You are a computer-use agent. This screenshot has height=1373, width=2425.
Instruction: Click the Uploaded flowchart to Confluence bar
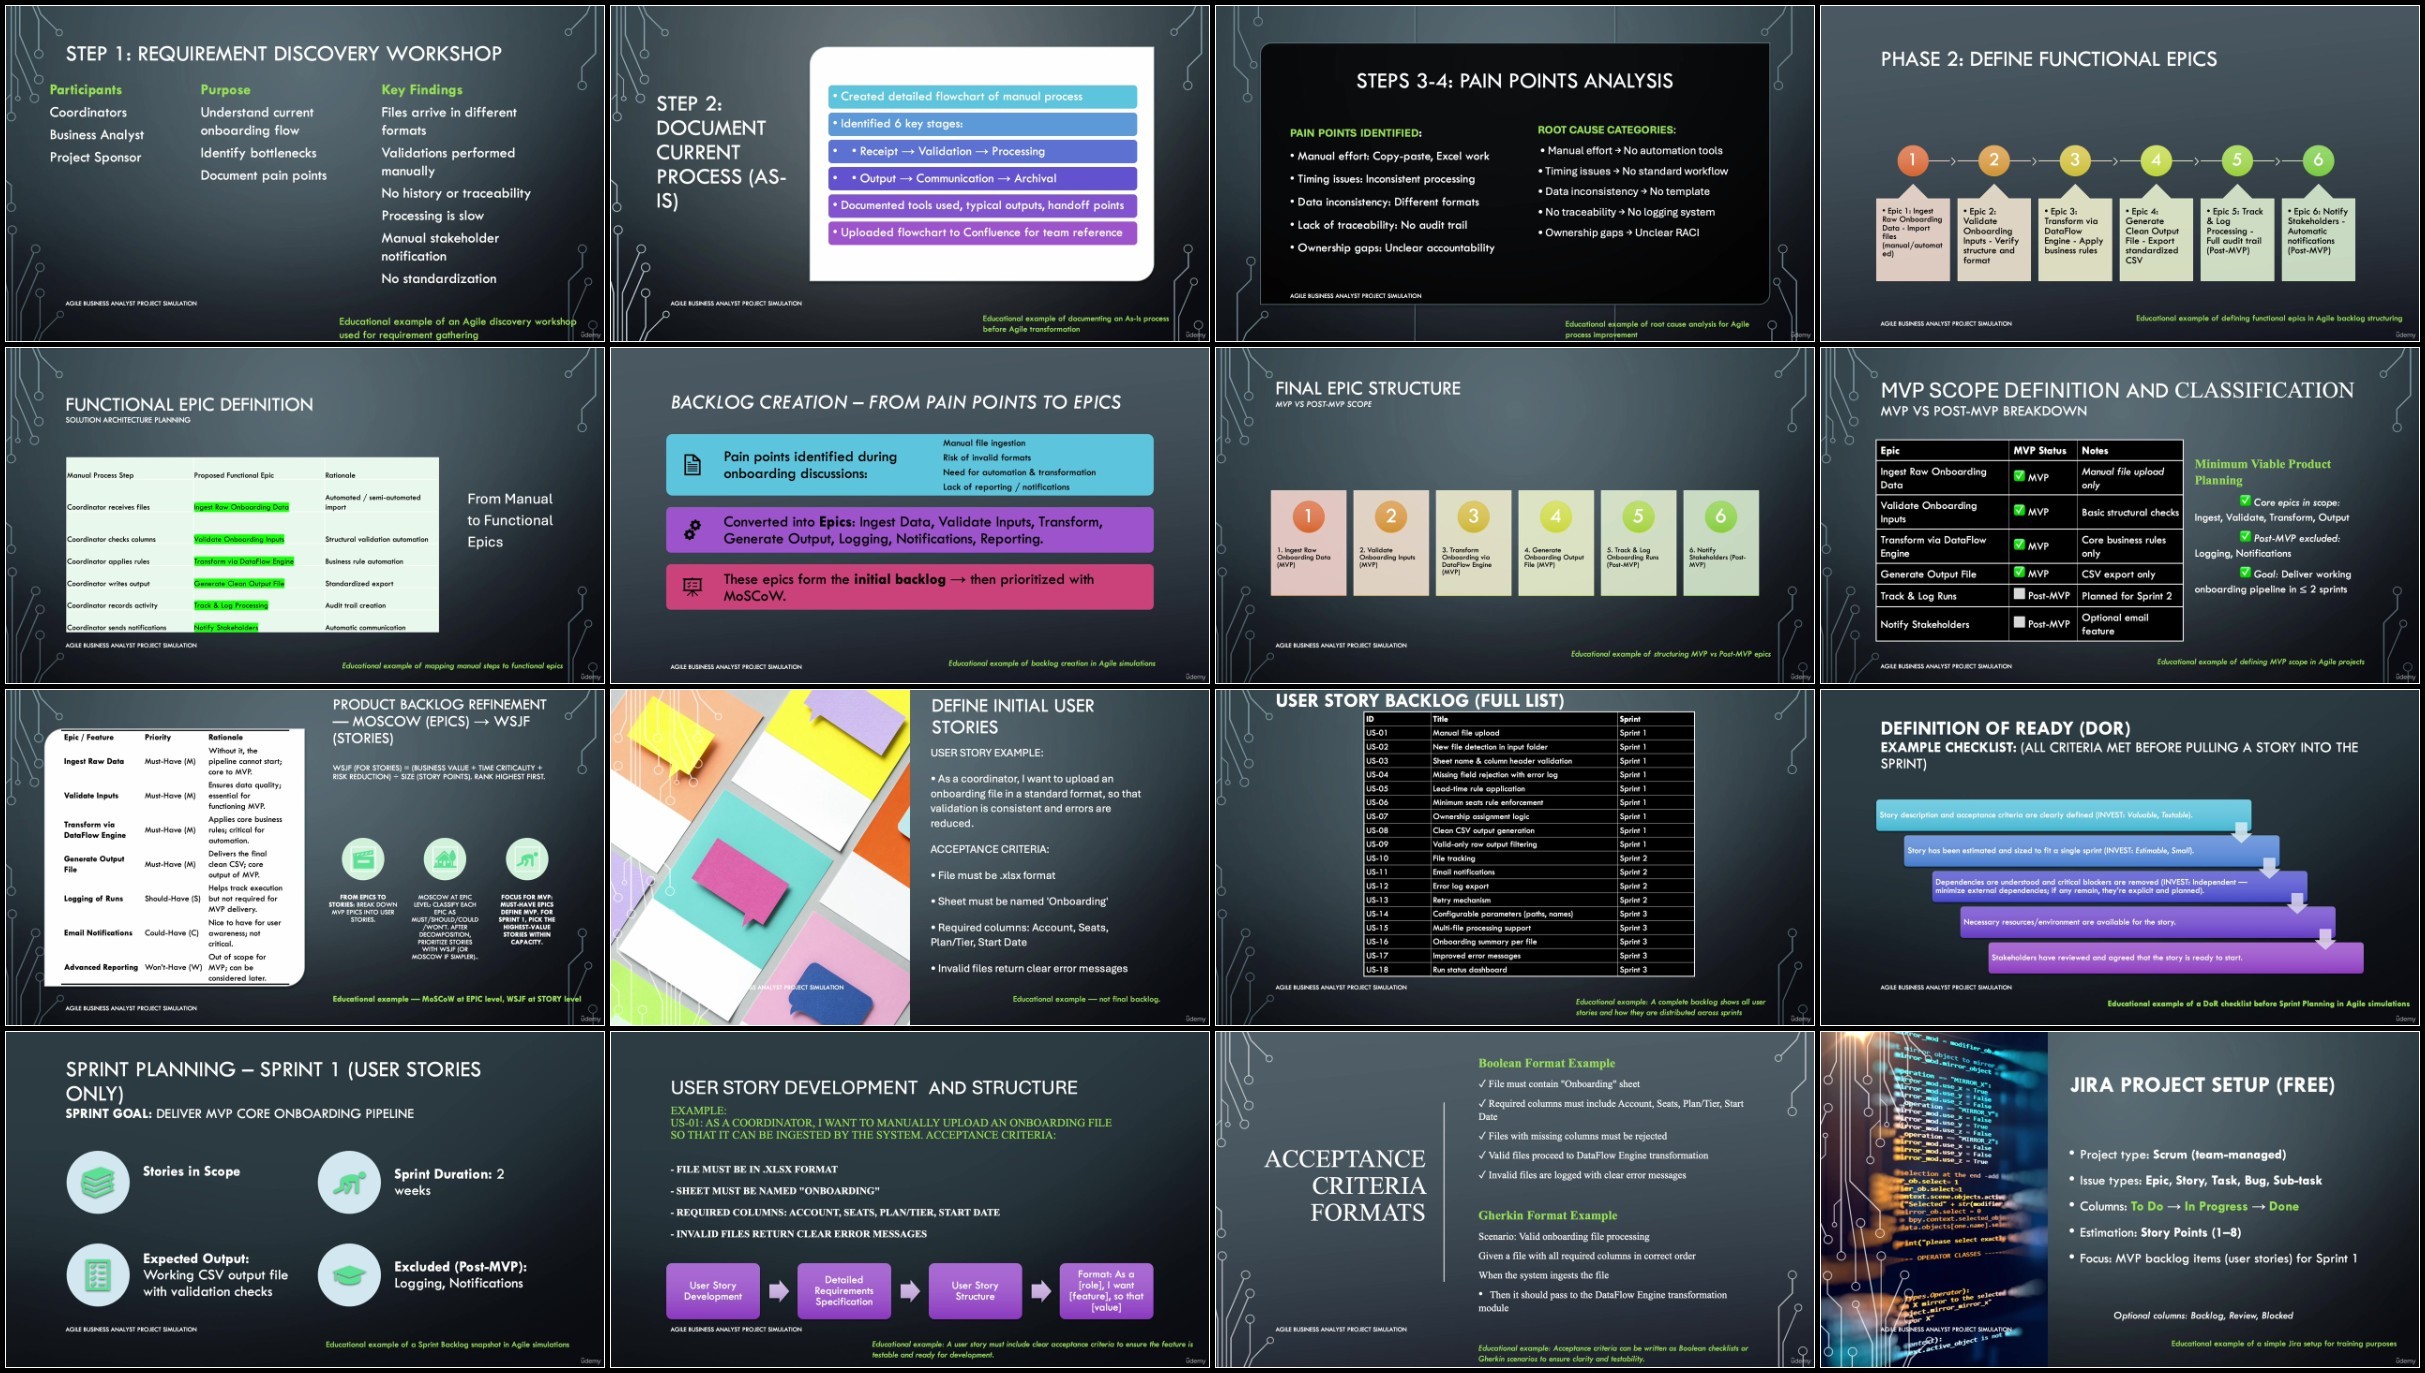point(982,233)
